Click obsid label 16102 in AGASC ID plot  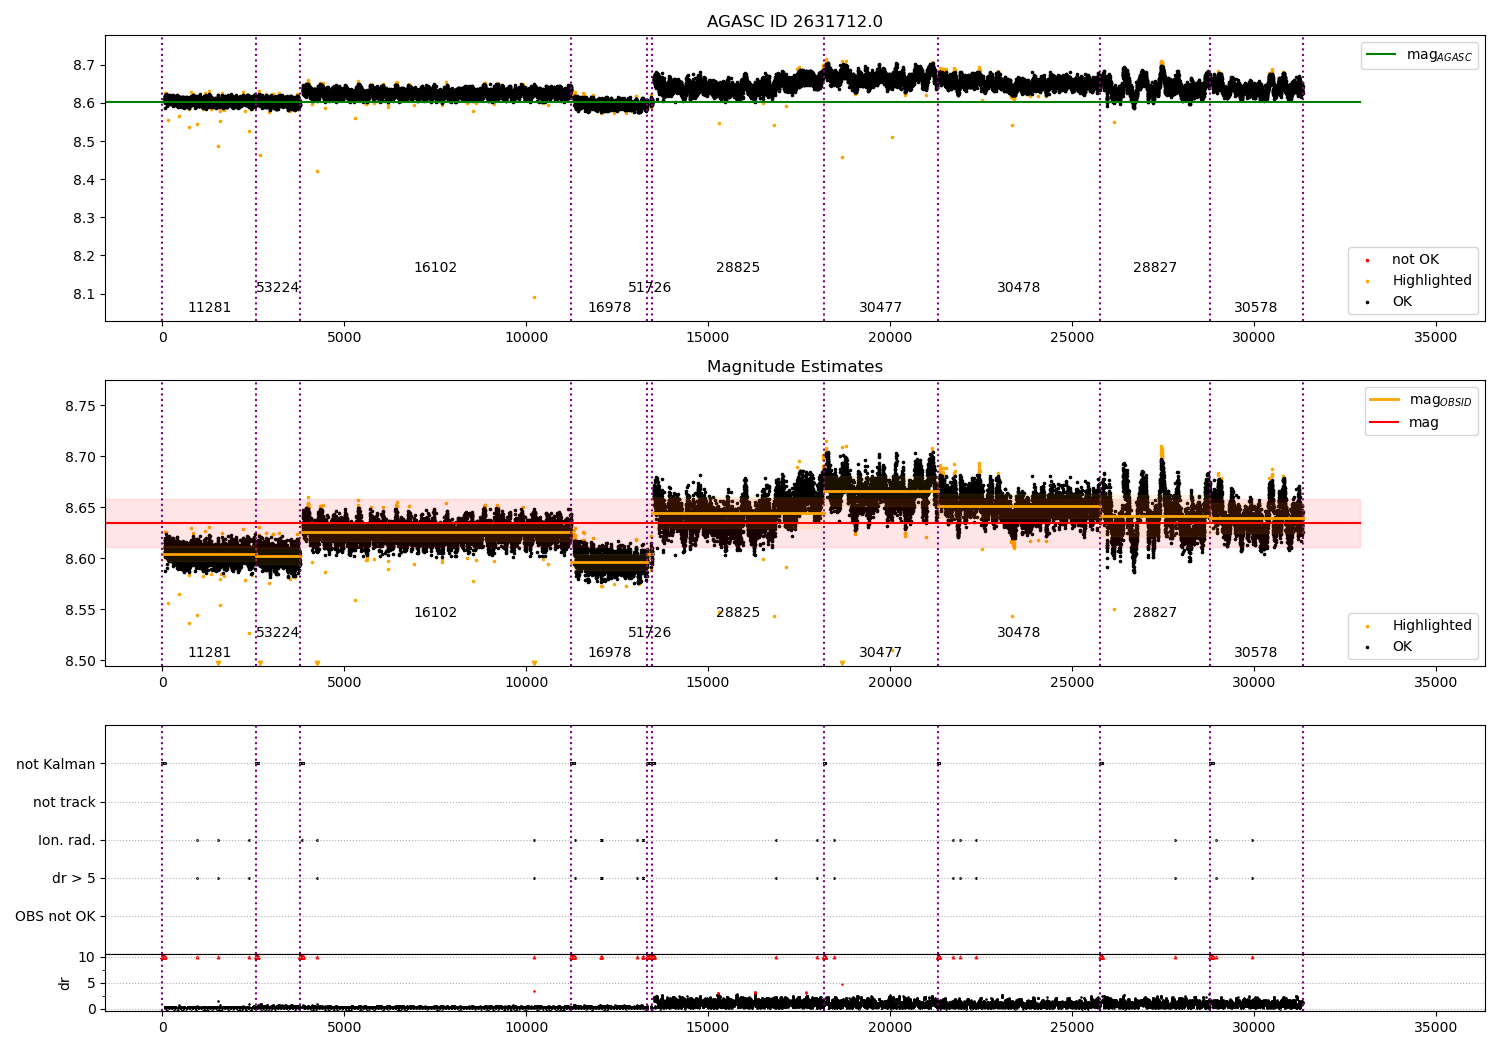[435, 268]
